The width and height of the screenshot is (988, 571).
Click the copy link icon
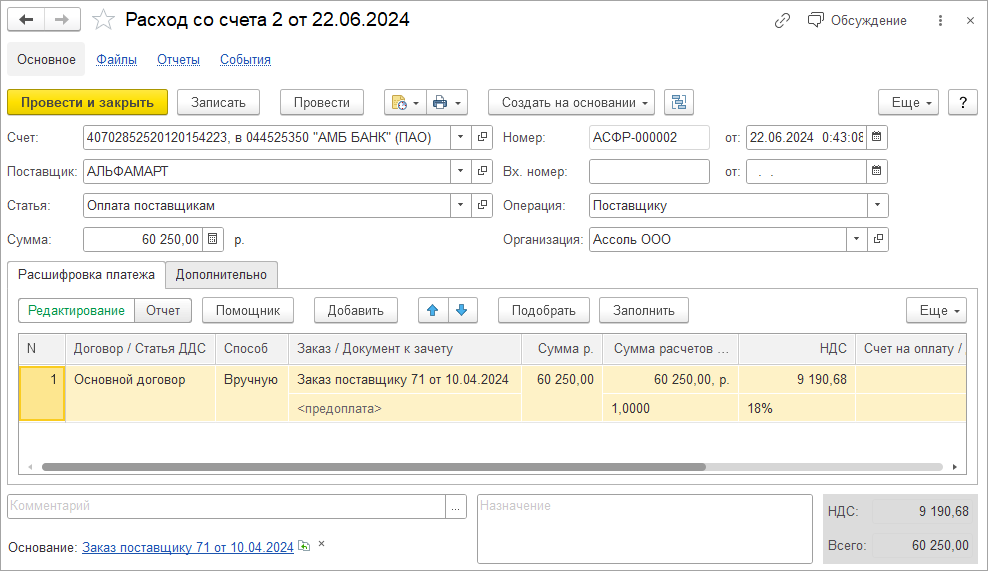(x=783, y=20)
